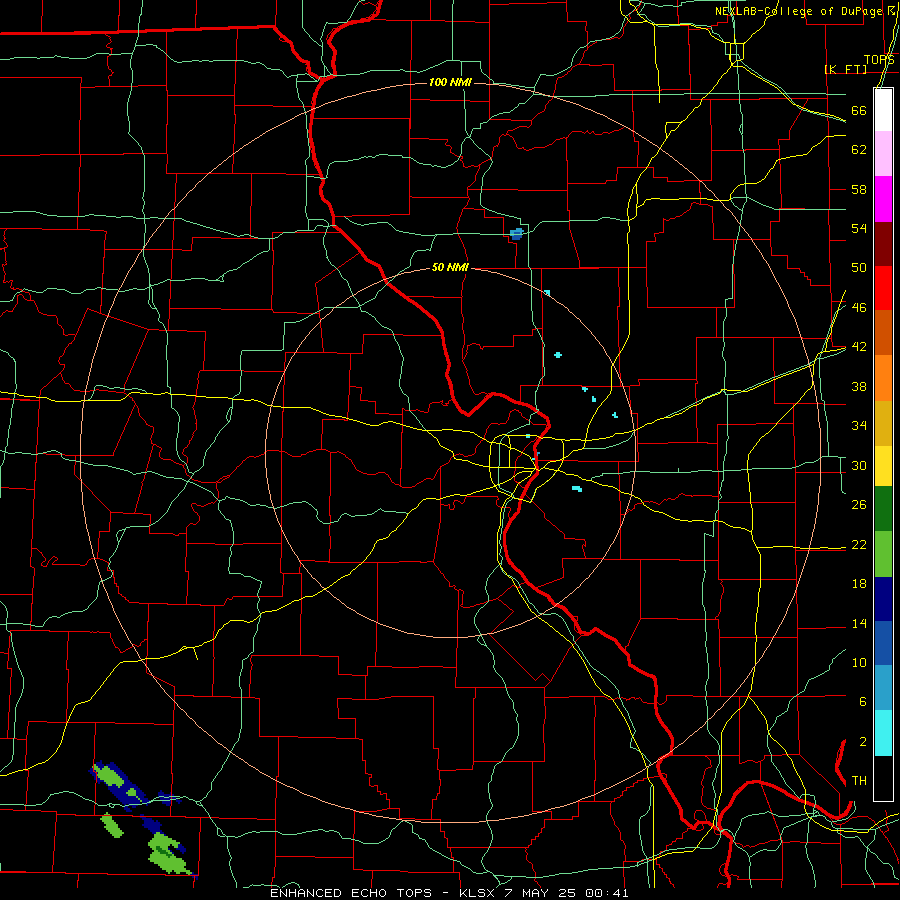900x900 pixels.
Task: Click the '50 NMI' range ring label
Action: [x=450, y=267]
